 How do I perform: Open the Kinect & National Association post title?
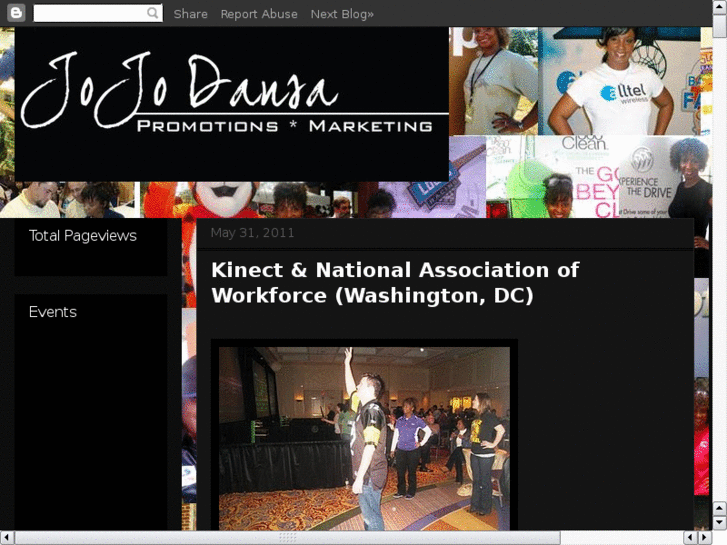(395, 282)
